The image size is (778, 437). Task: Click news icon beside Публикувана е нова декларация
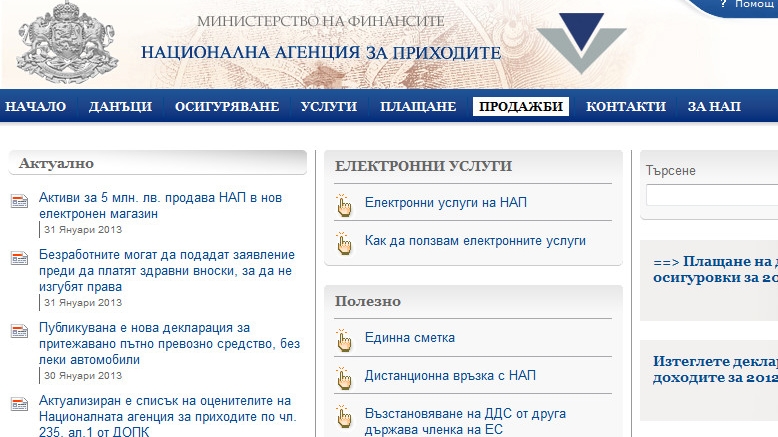pyautogui.click(x=19, y=331)
